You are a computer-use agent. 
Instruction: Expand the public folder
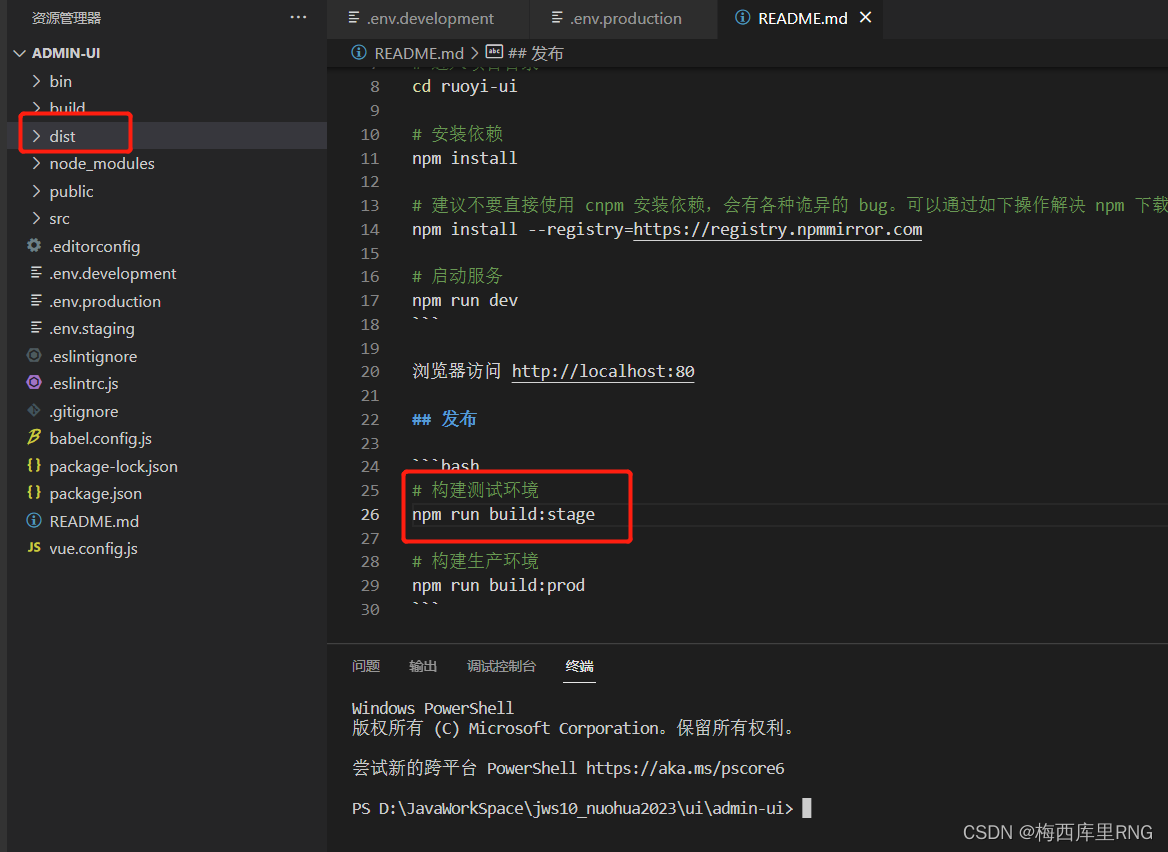pos(36,191)
